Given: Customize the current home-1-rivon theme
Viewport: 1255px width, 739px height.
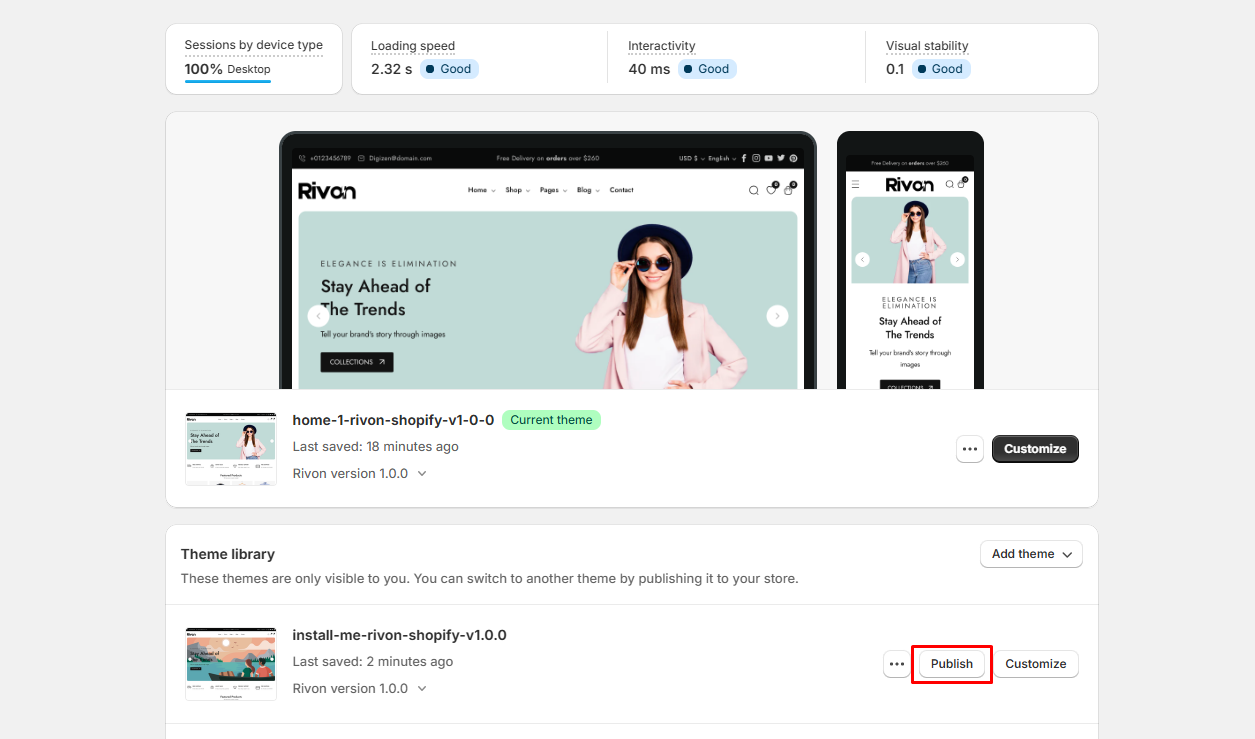Looking at the screenshot, I should point(1035,449).
